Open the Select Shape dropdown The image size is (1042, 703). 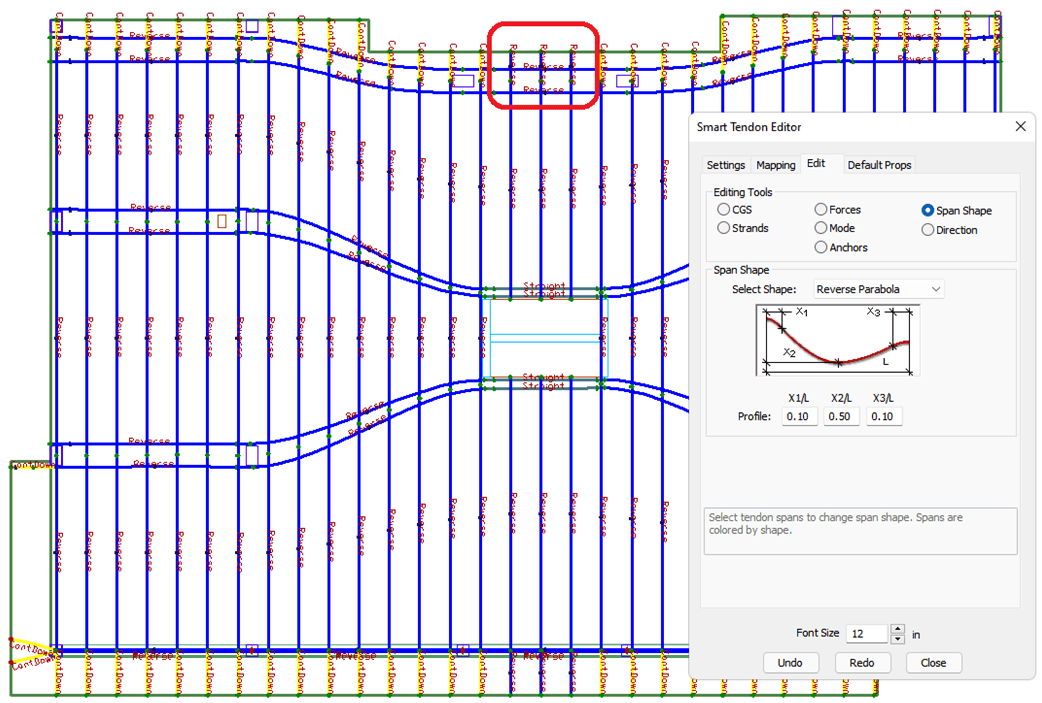[x=879, y=289]
